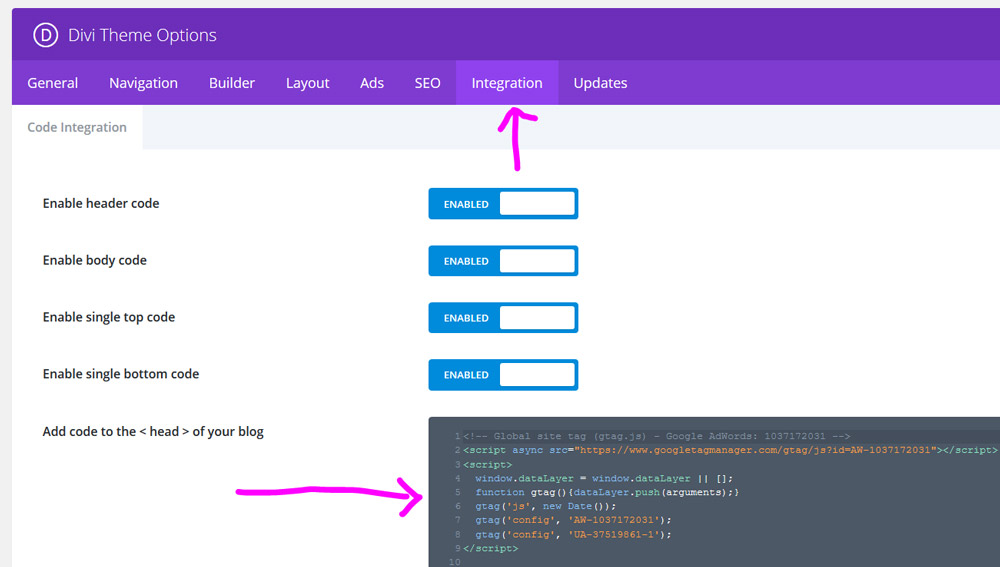Open the General tab
Screen dimensions: 1000x567
pyautogui.click(x=52, y=83)
